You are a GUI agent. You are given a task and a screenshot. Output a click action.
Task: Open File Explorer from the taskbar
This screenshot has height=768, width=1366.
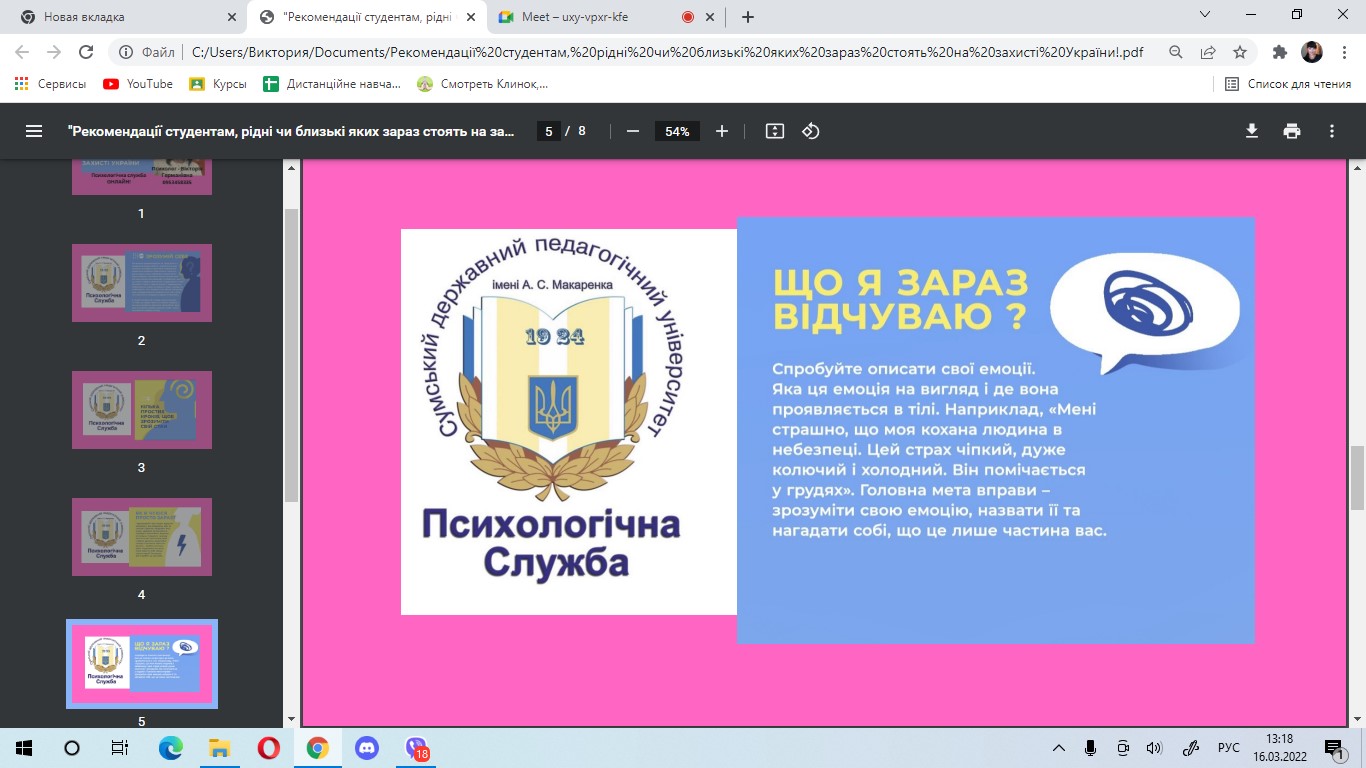click(x=219, y=748)
